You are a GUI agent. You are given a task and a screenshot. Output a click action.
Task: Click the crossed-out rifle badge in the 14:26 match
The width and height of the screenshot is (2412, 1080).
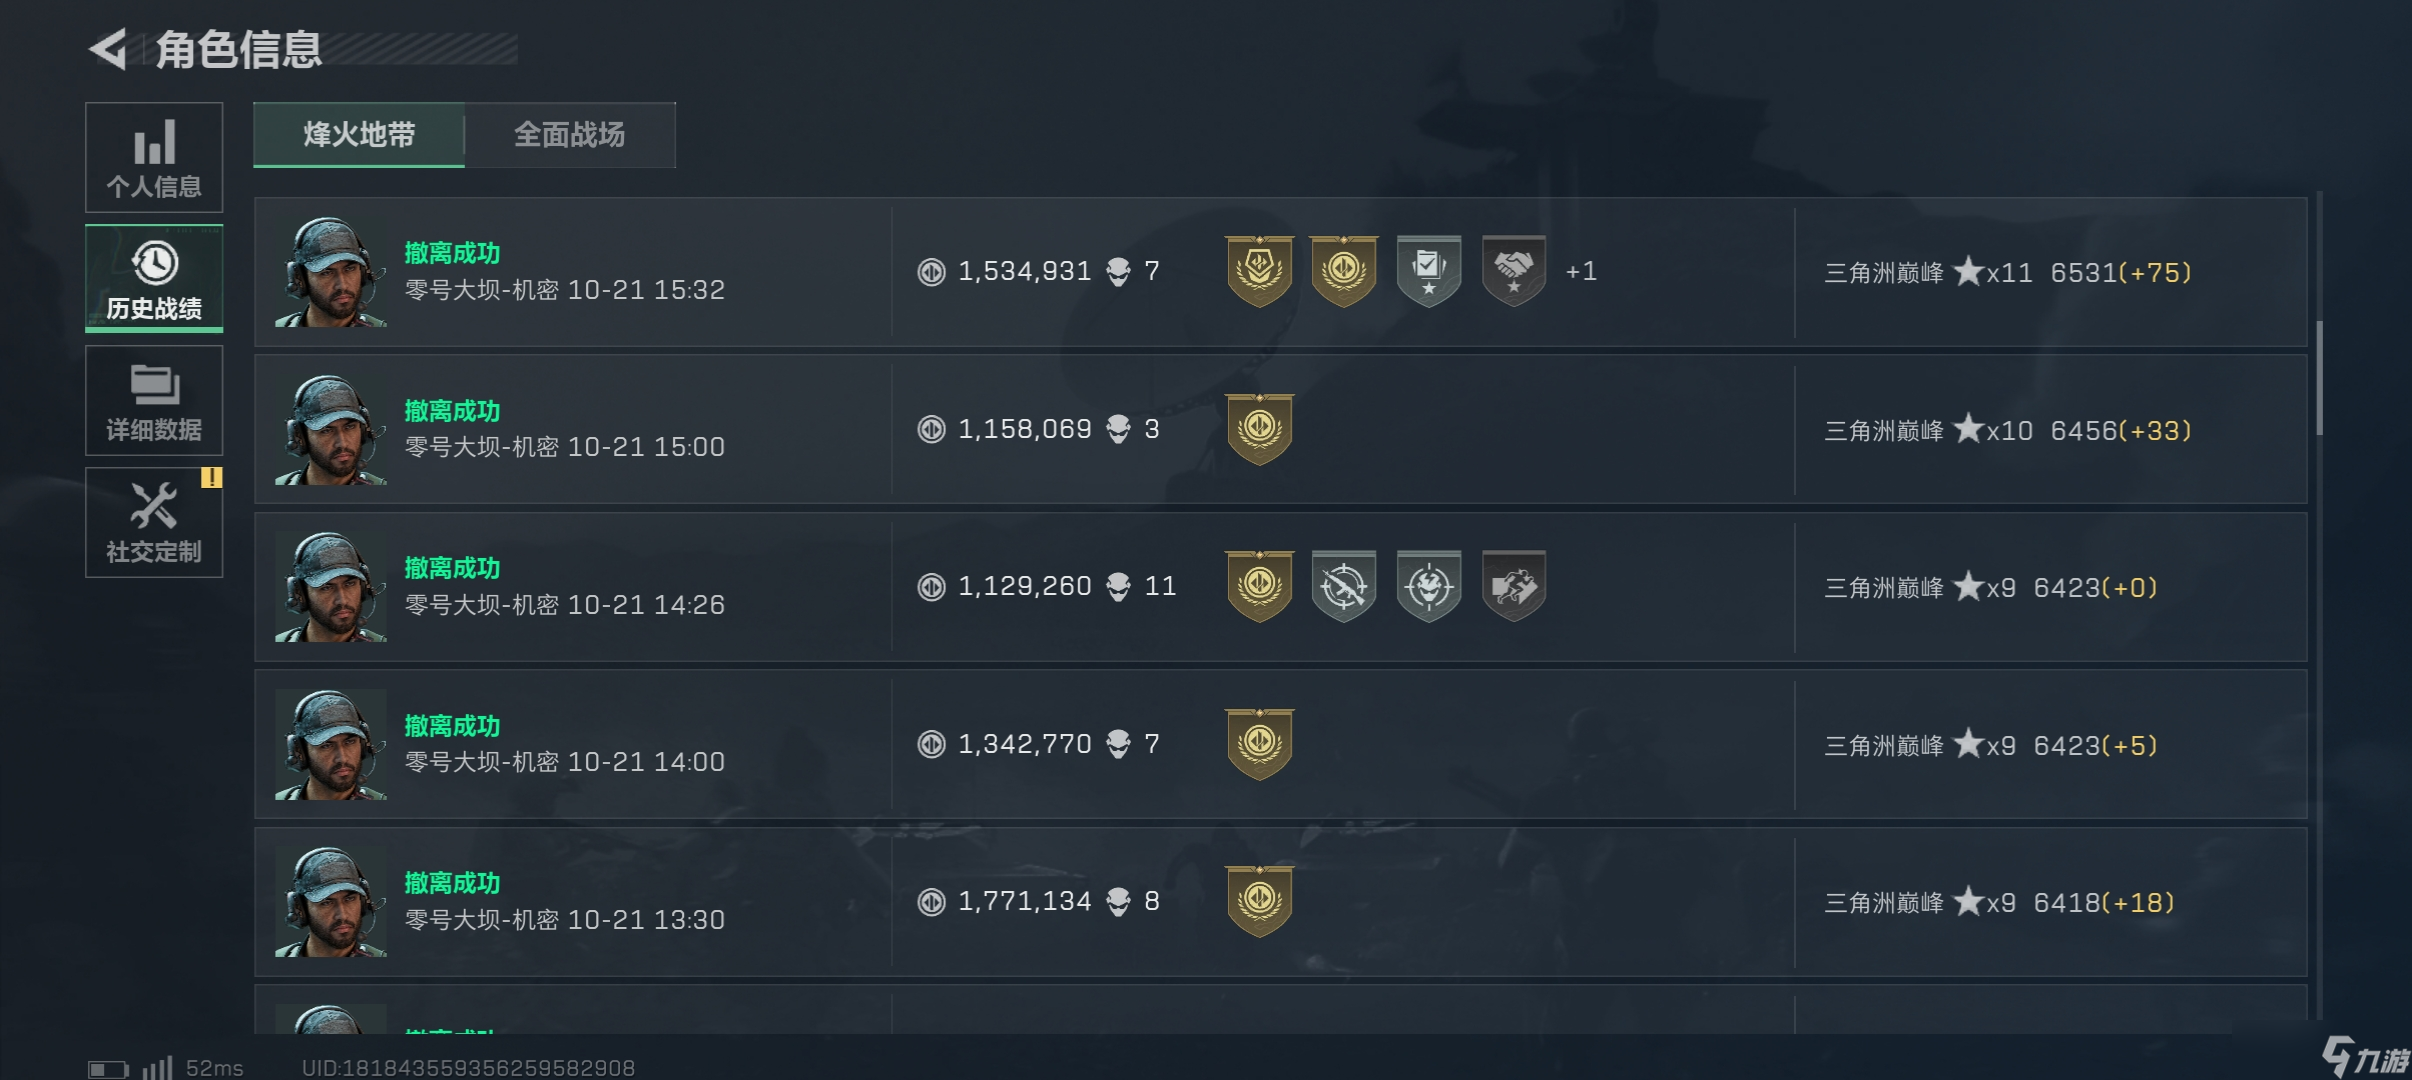(x=1343, y=586)
